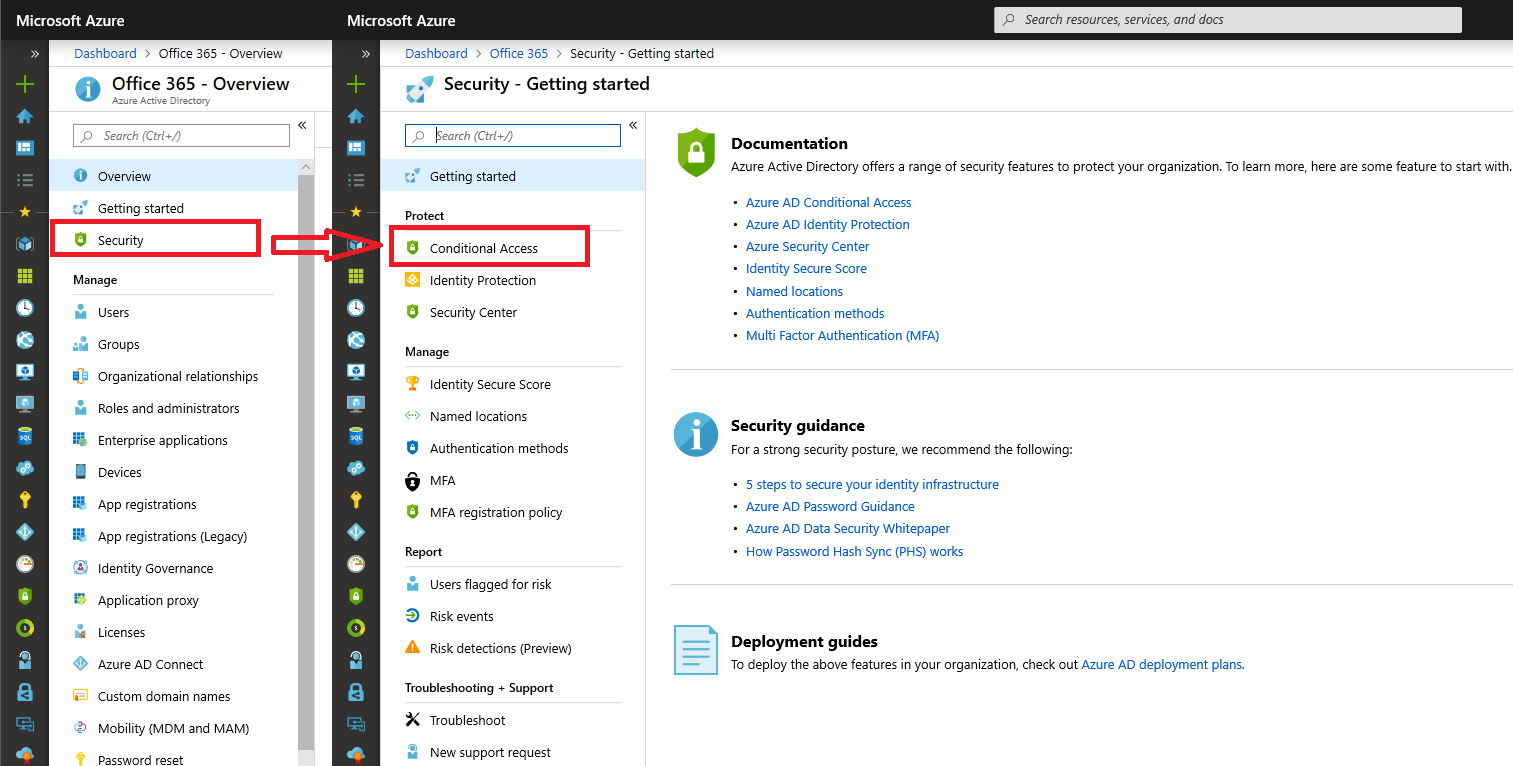1513x766 pixels.
Task: Expand the leftmost sidebar with the double chevron
Action: (35, 54)
